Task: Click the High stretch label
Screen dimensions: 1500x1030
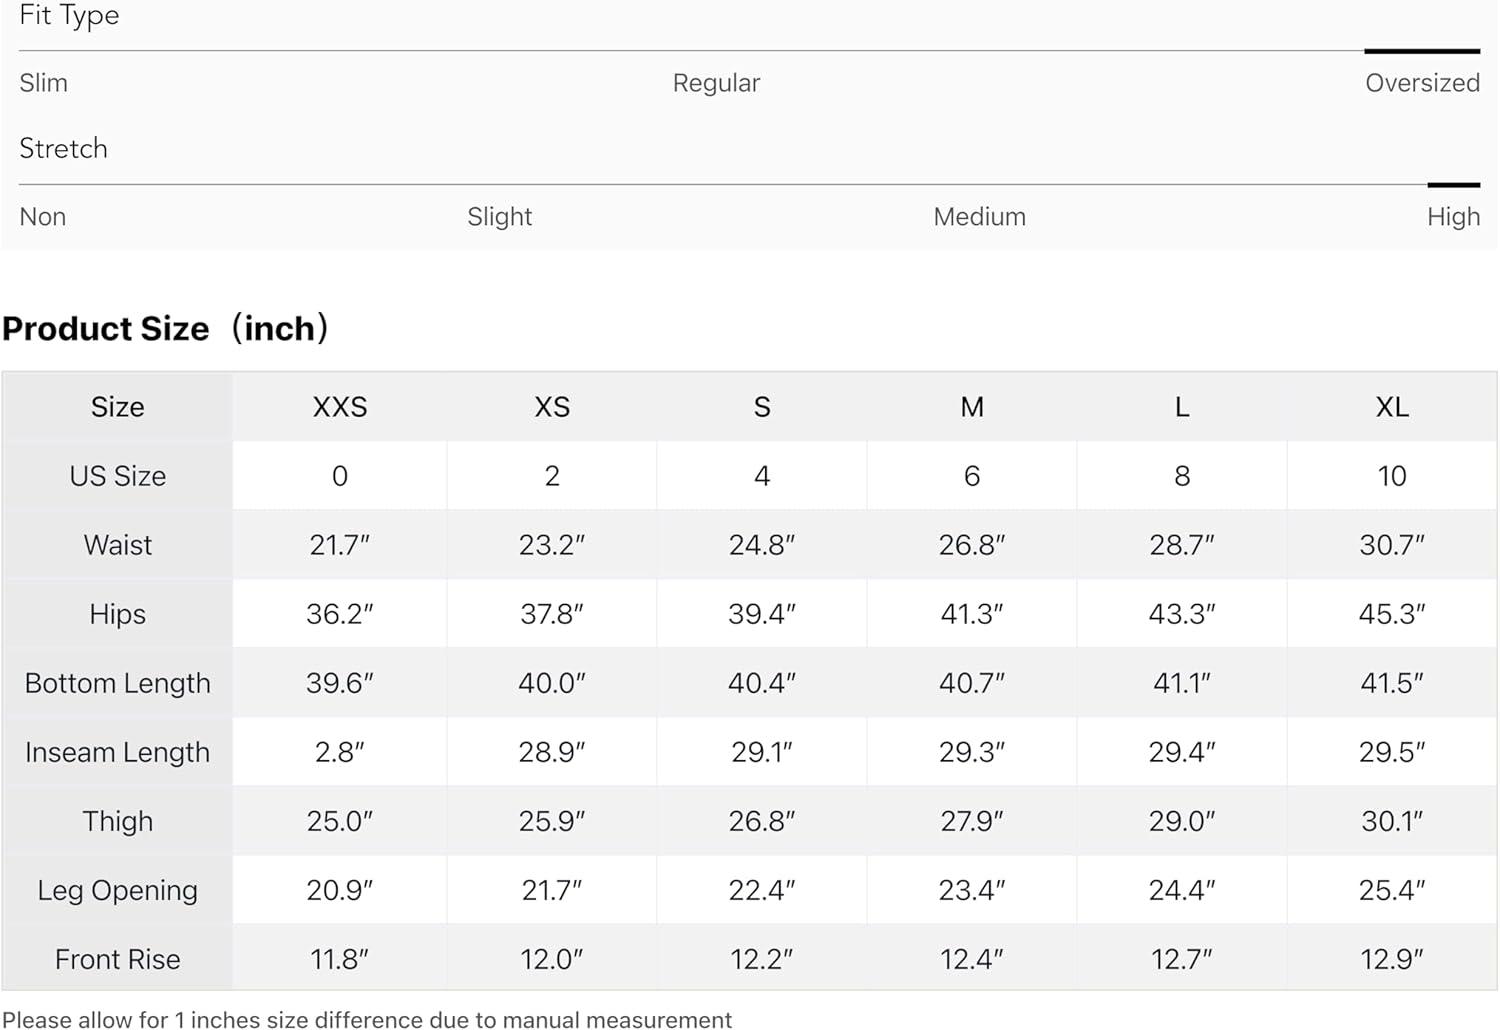Action: coord(1453,217)
